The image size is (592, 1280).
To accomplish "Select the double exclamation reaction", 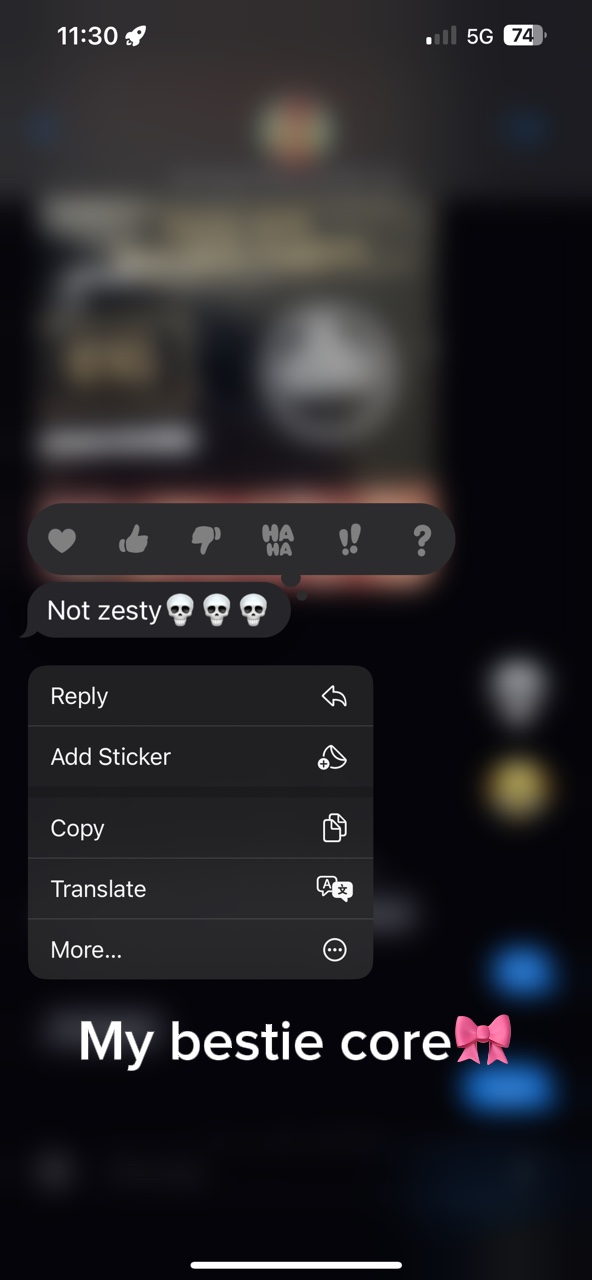I will 349,540.
